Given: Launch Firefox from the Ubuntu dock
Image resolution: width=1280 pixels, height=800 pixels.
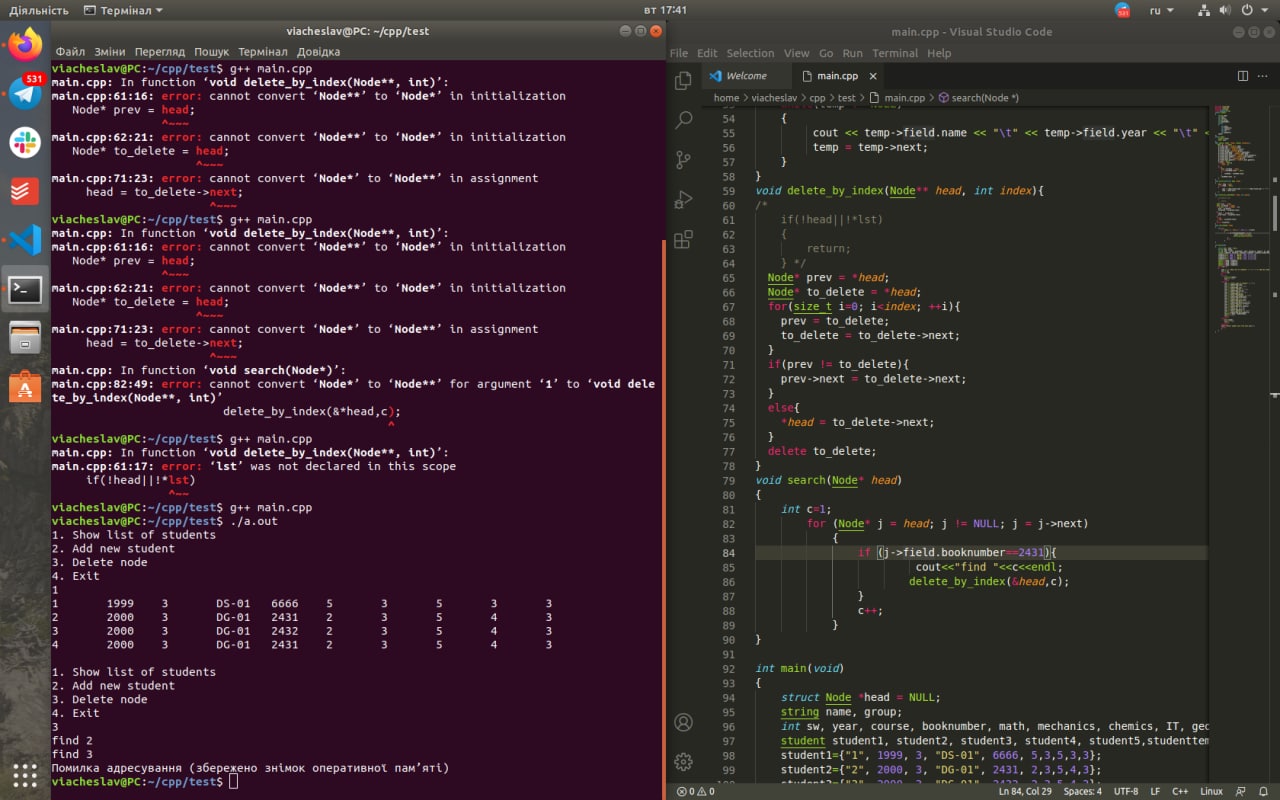Looking at the screenshot, I should (25, 44).
